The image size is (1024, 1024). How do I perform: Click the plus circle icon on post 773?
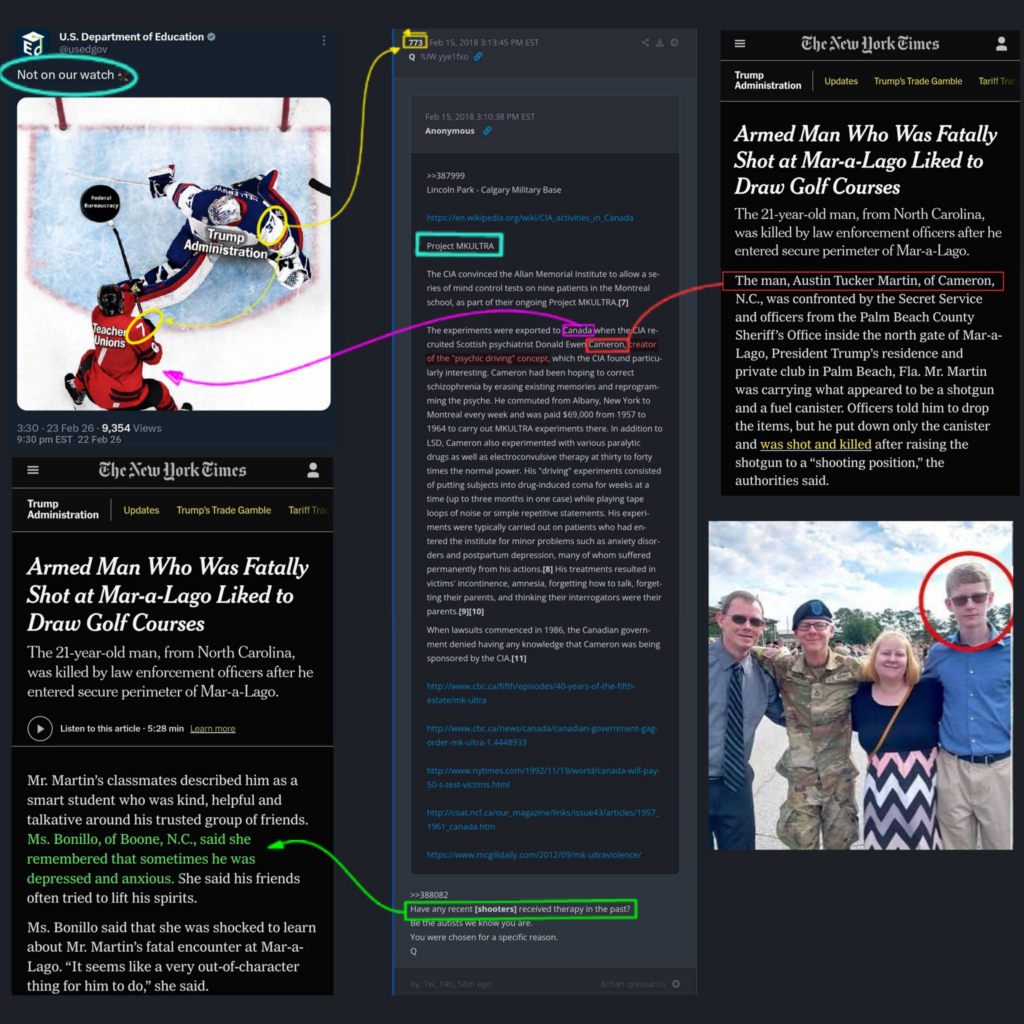pos(674,42)
